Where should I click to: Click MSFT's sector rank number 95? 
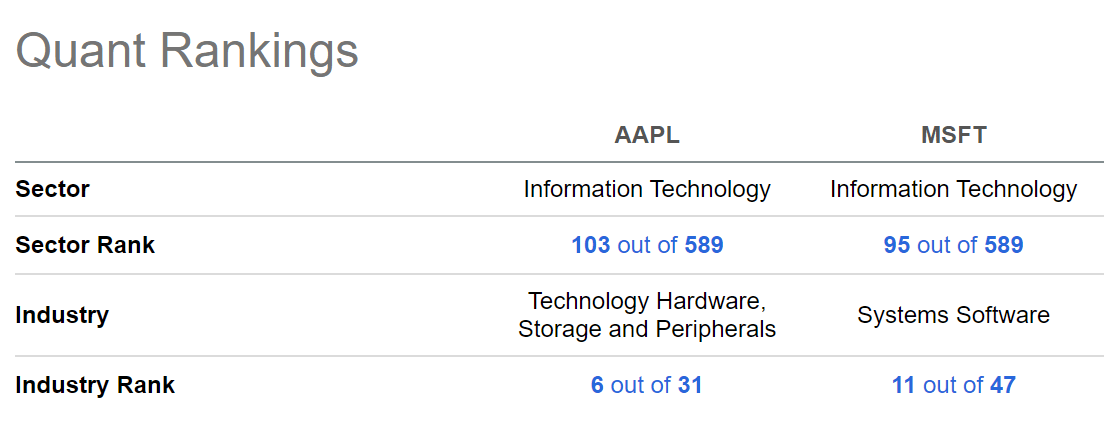897,245
